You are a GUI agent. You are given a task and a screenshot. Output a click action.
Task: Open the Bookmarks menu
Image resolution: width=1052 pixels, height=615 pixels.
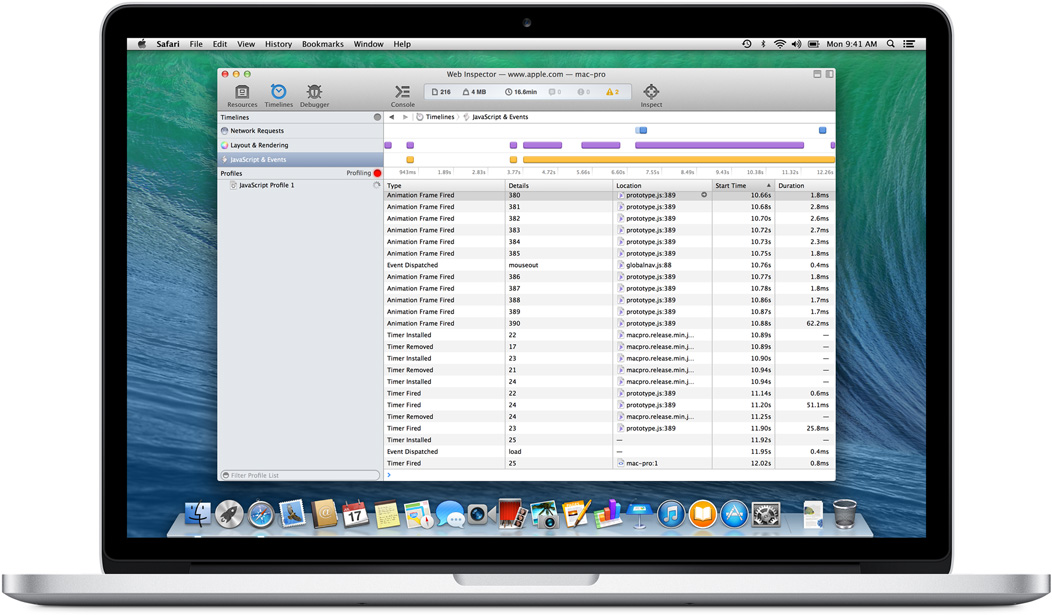click(322, 44)
